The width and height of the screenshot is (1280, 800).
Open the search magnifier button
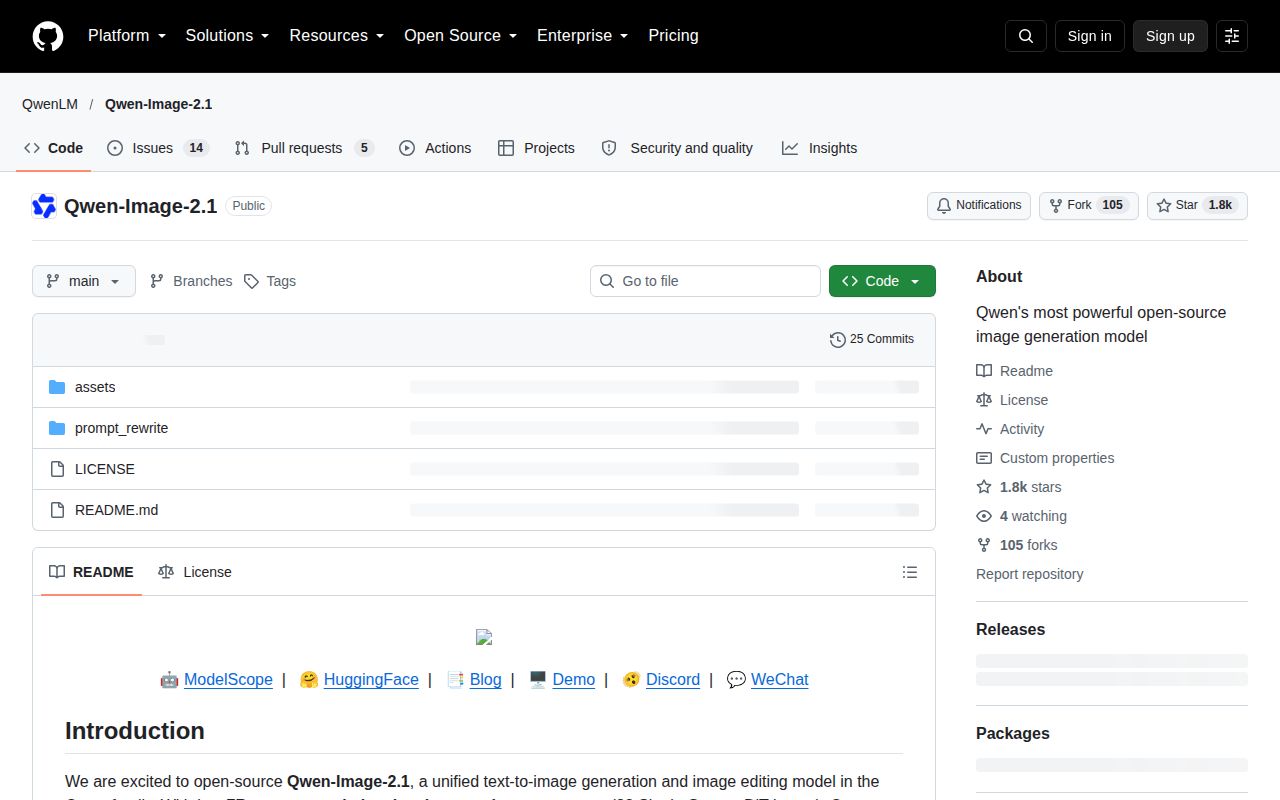1026,36
